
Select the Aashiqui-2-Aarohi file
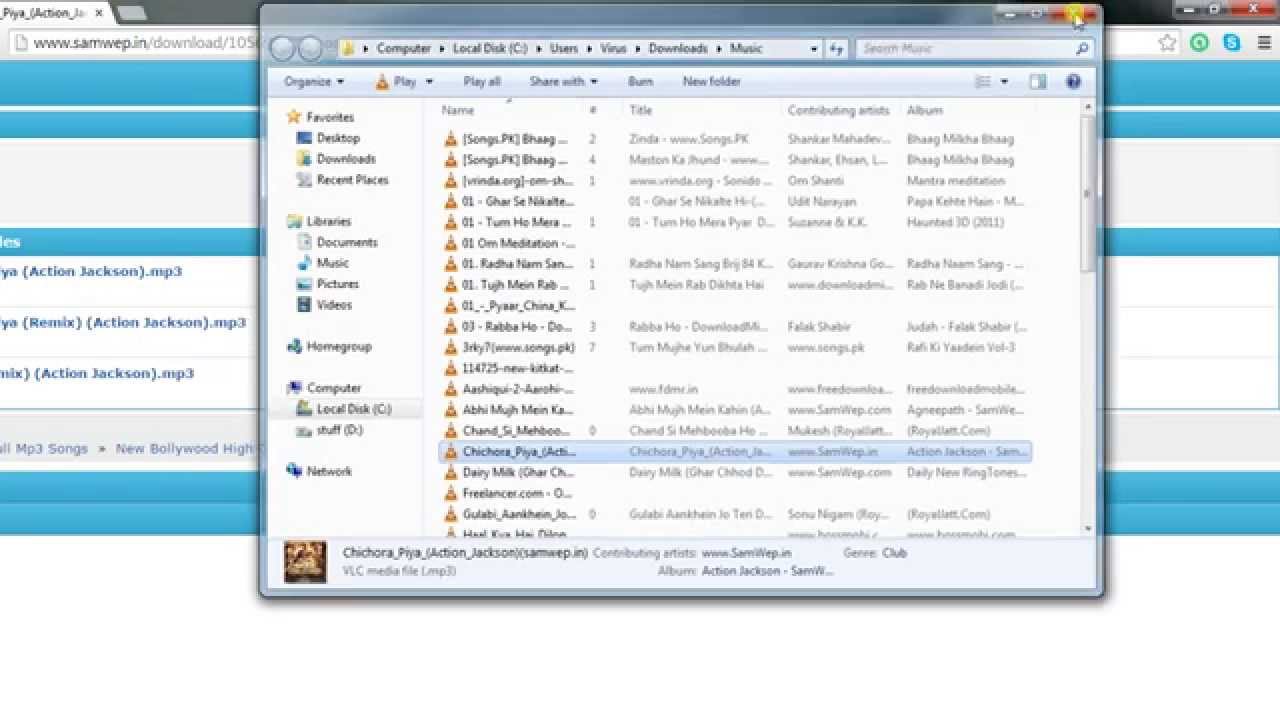[518, 389]
